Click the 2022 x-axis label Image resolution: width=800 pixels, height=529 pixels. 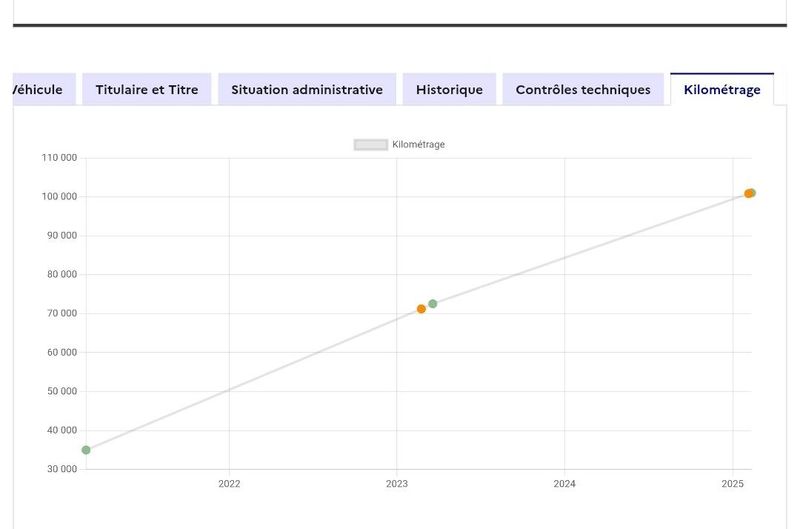229,484
